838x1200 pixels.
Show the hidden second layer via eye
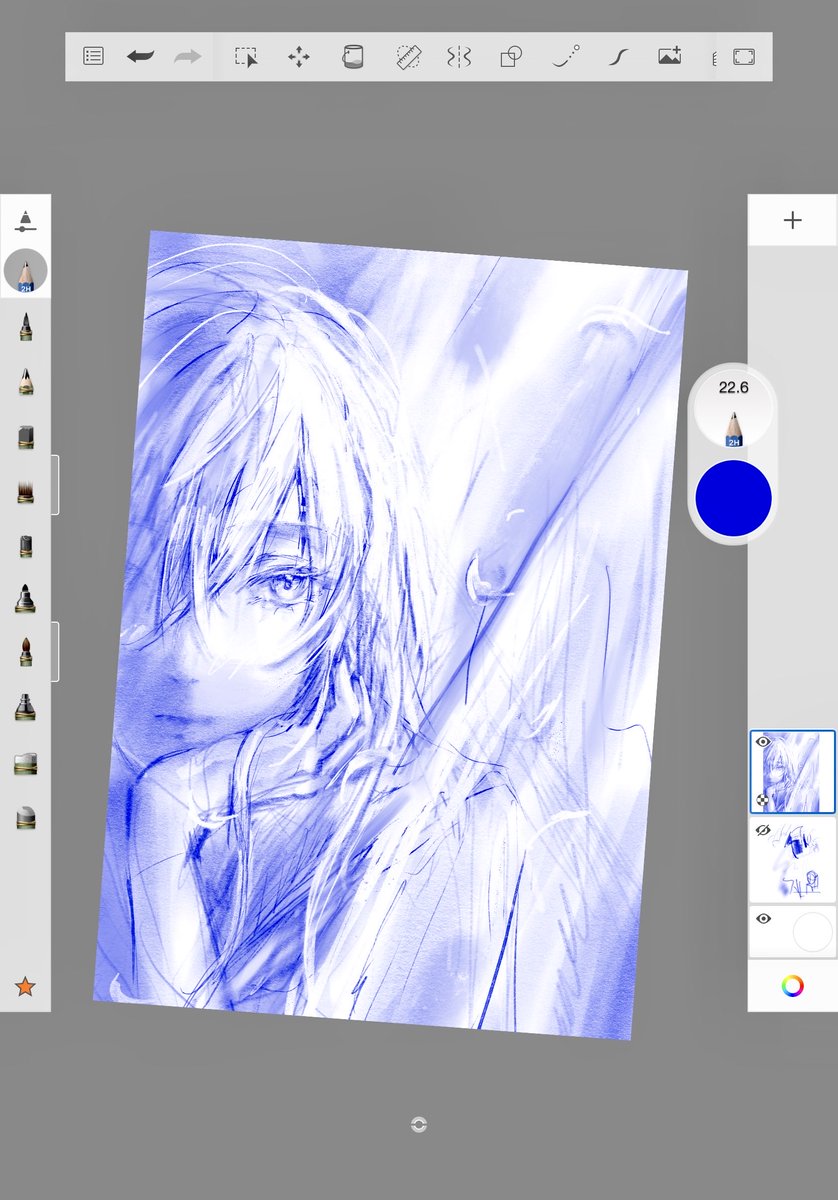click(763, 830)
